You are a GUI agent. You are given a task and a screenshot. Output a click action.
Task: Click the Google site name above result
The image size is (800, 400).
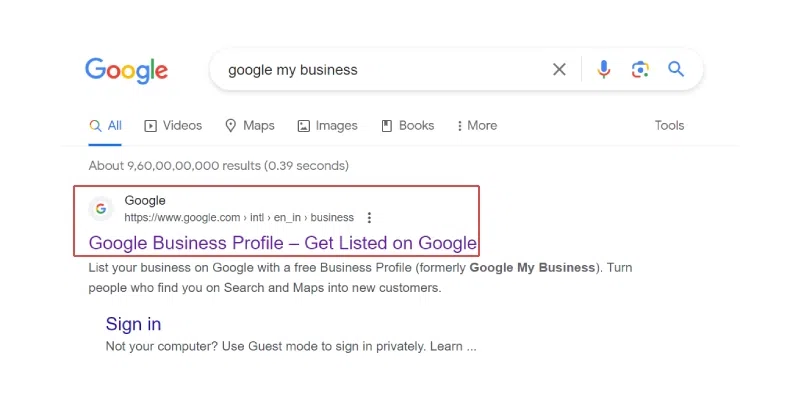(x=145, y=201)
